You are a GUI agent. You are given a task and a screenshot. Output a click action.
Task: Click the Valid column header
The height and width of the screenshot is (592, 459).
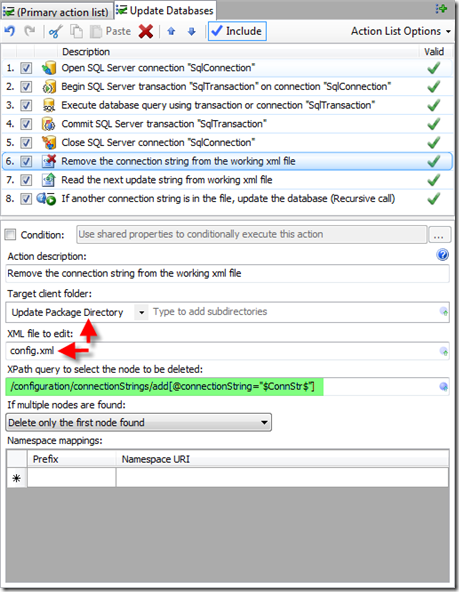click(x=435, y=52)
